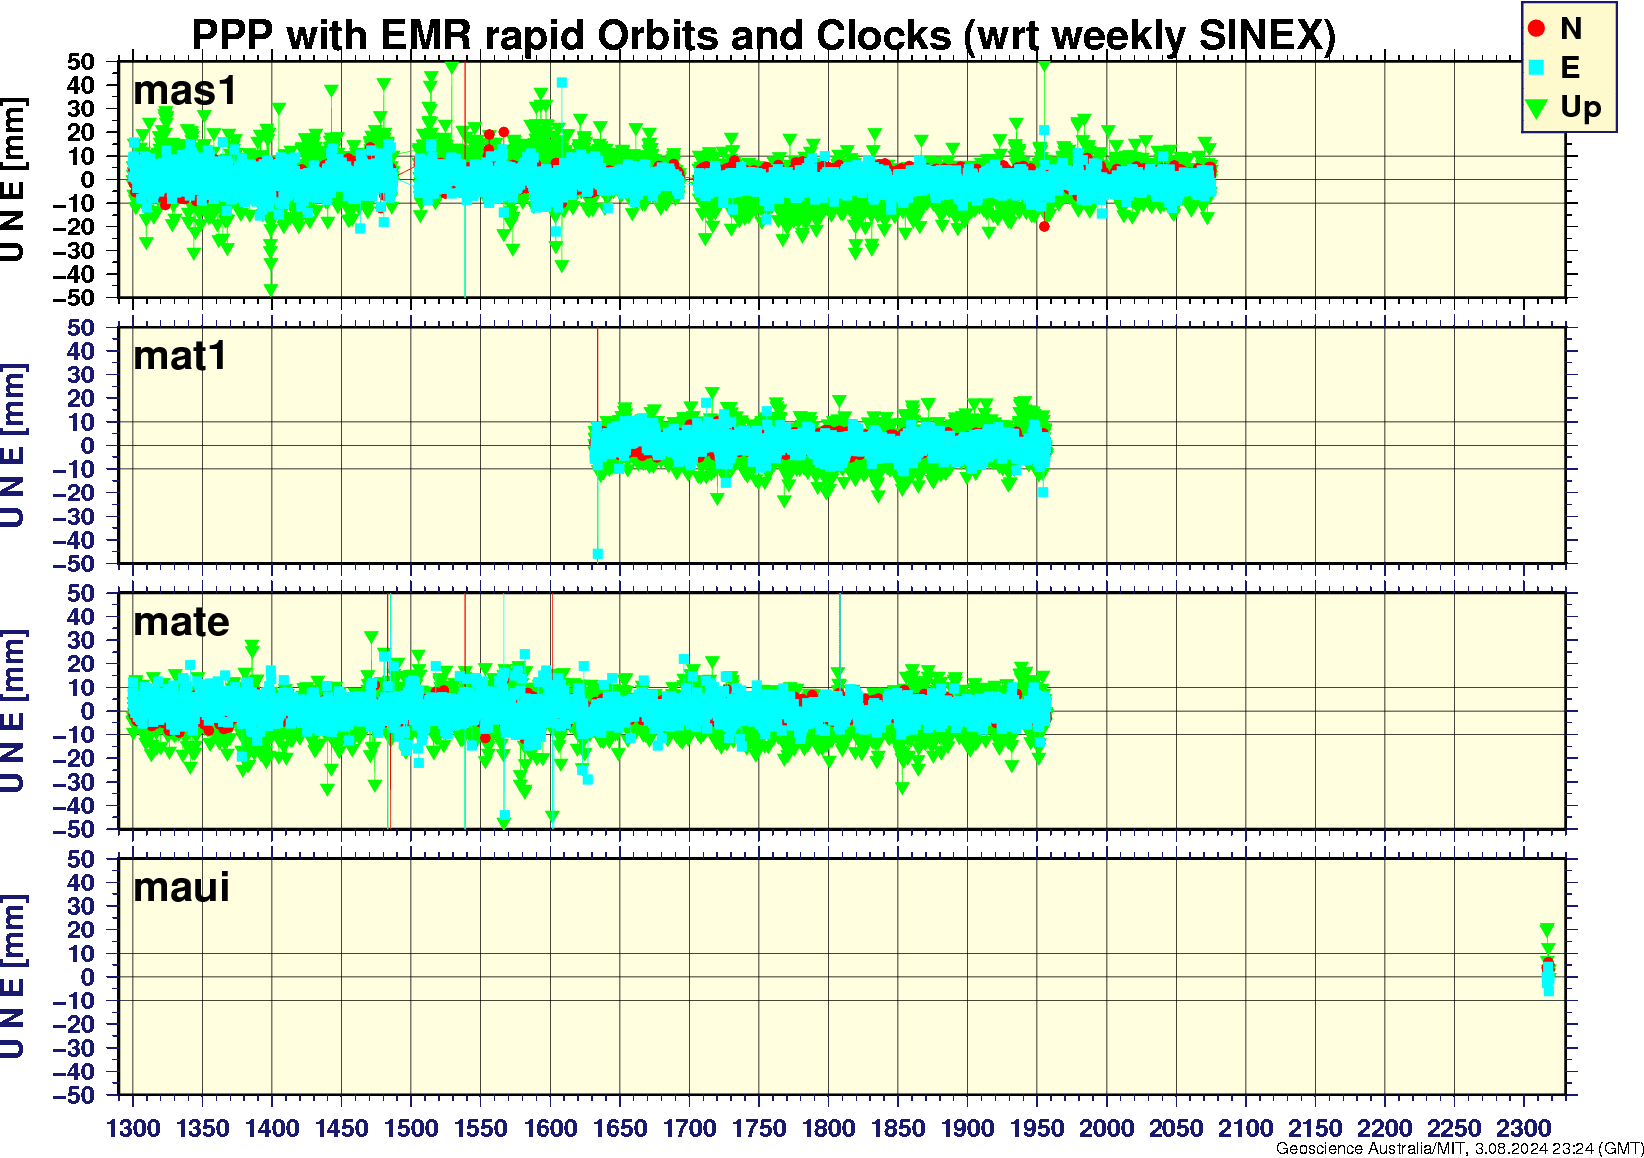Click the 30 y-axis tick of the mate panel
The height and width of the screenshot is (1158, 1644).
pos(81,640)
